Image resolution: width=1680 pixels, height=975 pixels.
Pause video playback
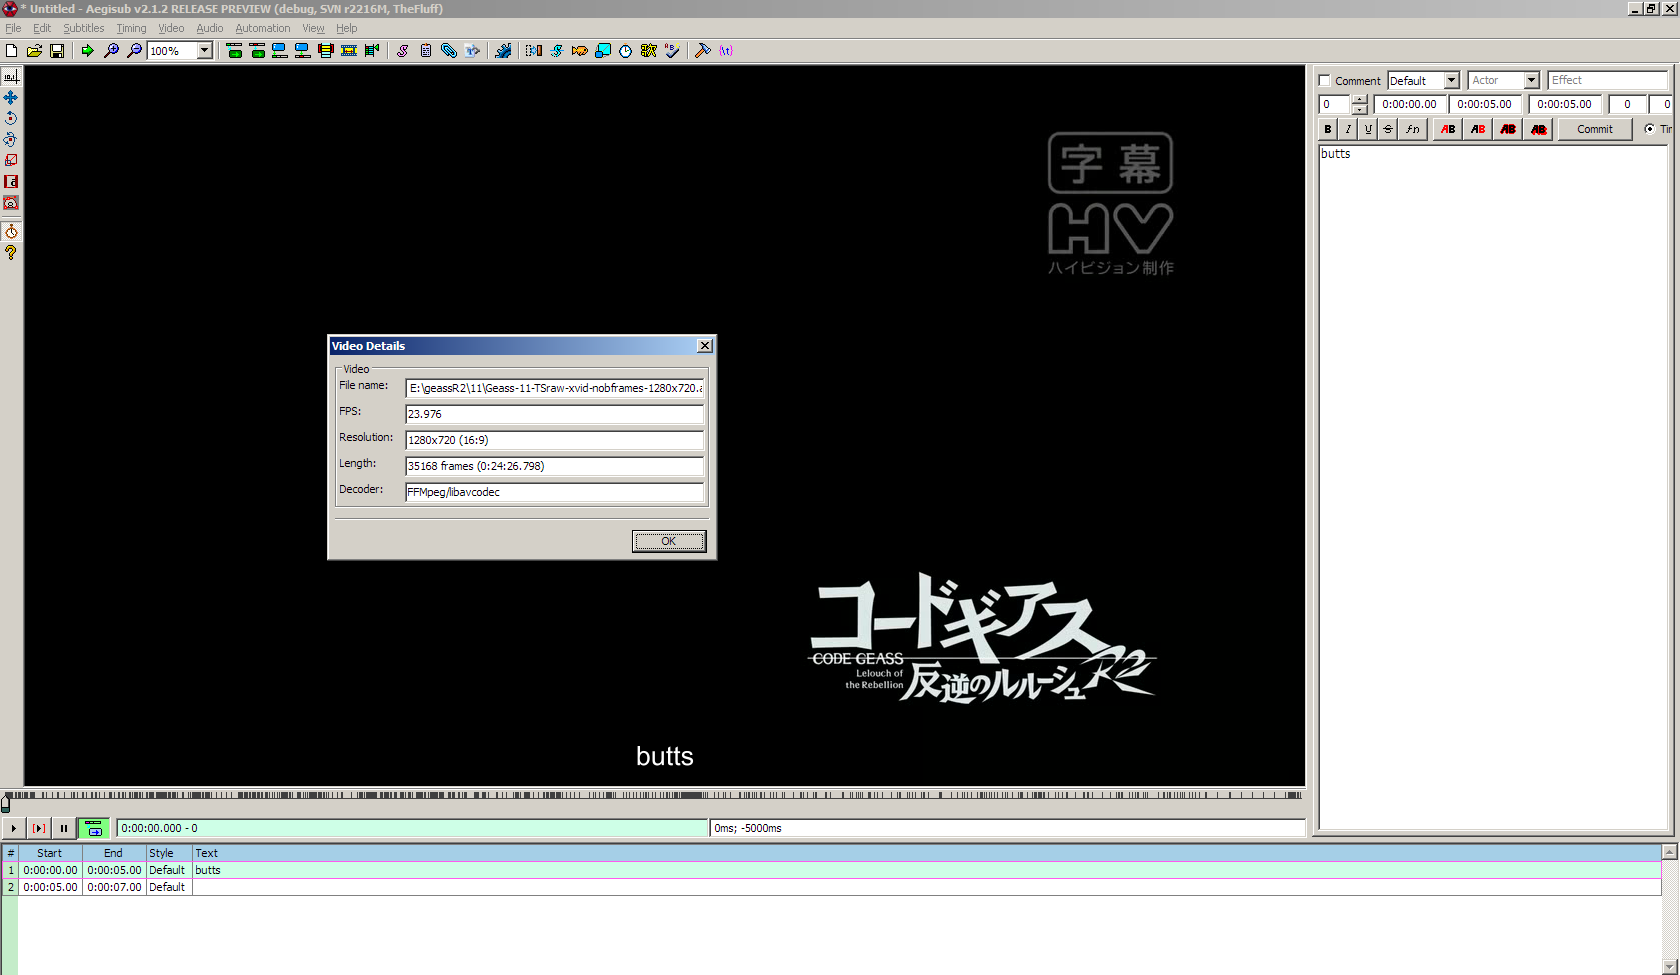point(64,828)
